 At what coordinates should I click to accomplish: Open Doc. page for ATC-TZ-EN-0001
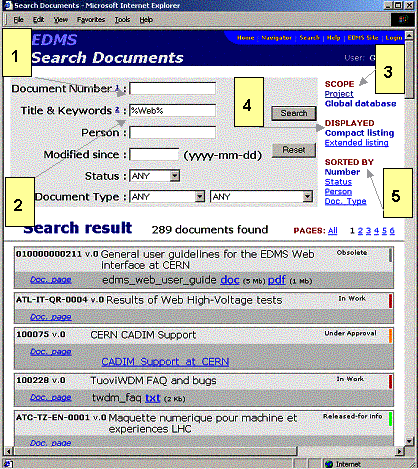pos(51,443)
